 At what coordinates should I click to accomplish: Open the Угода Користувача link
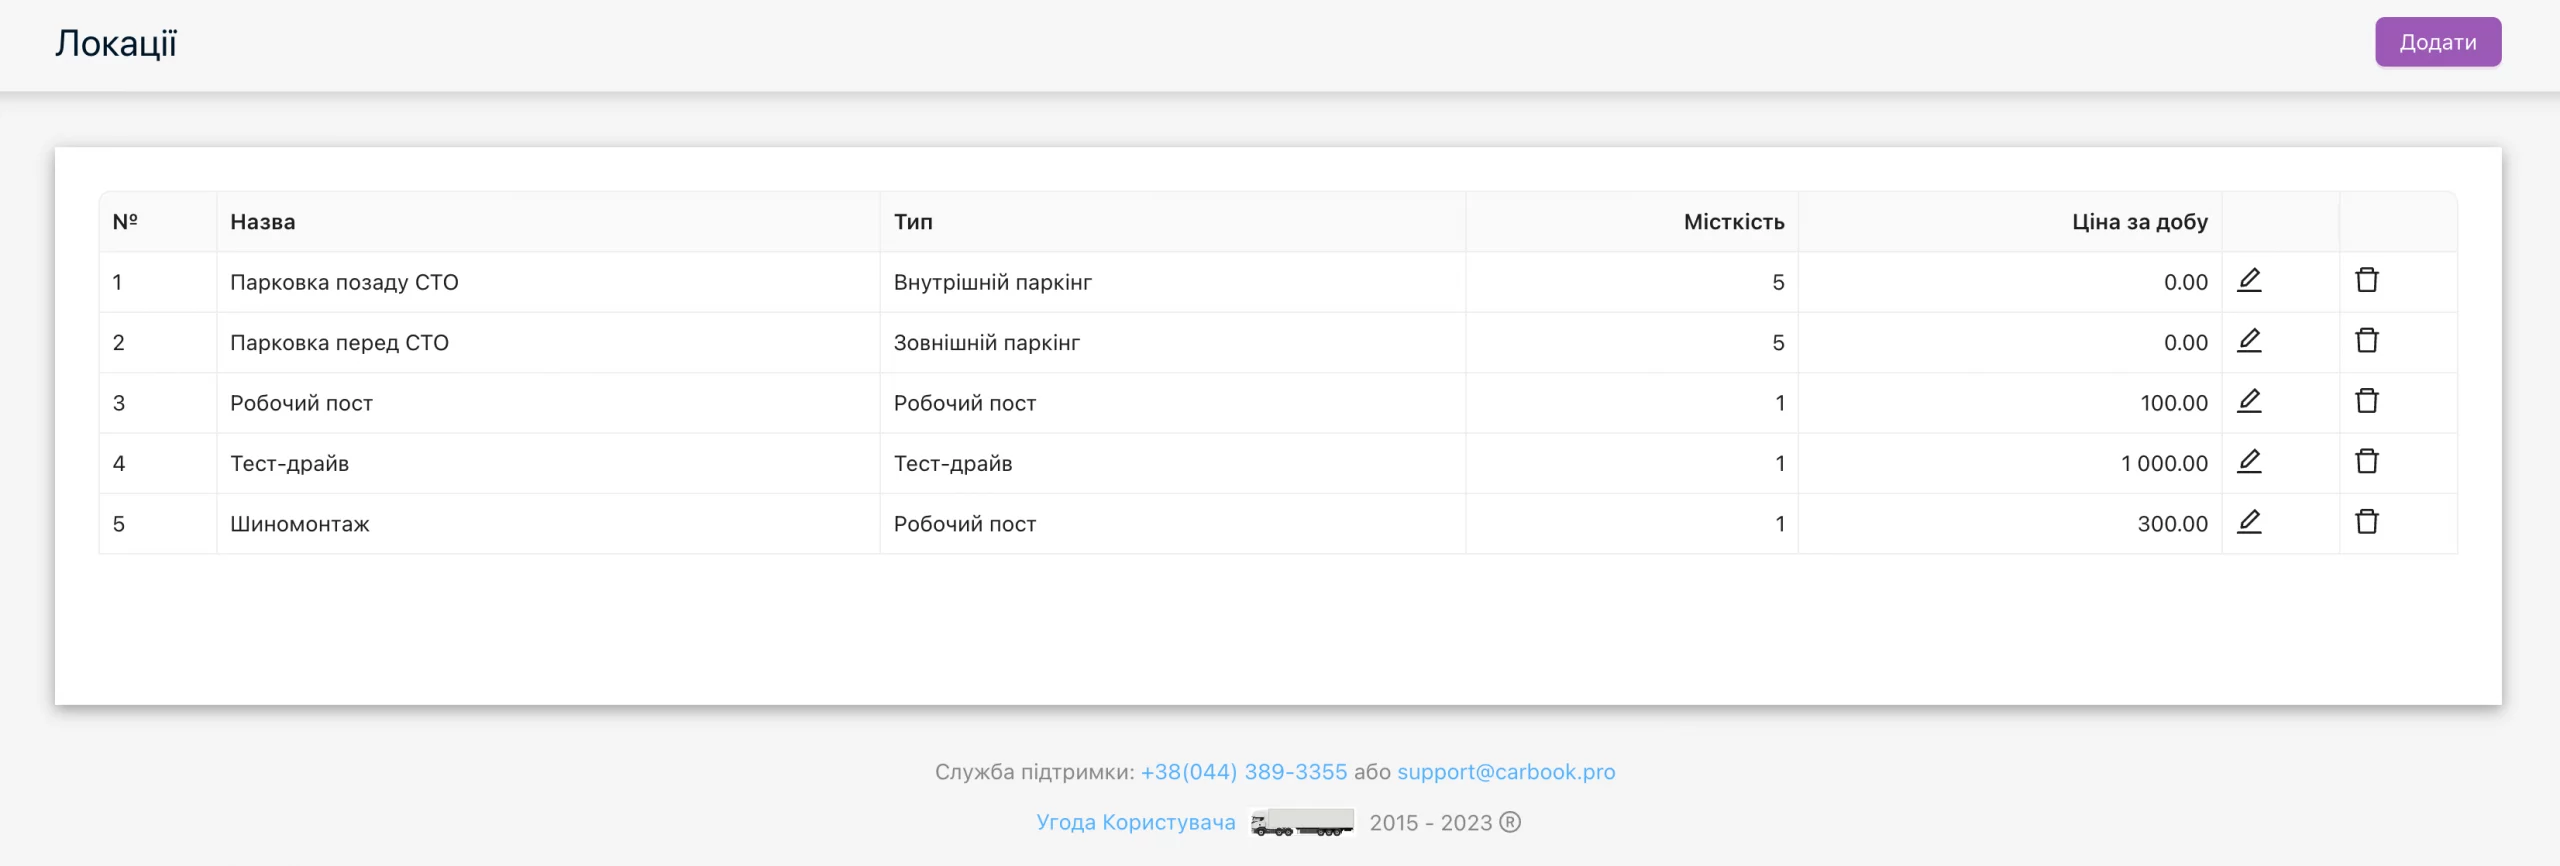pyautogui.click(x=1135, y=822)
